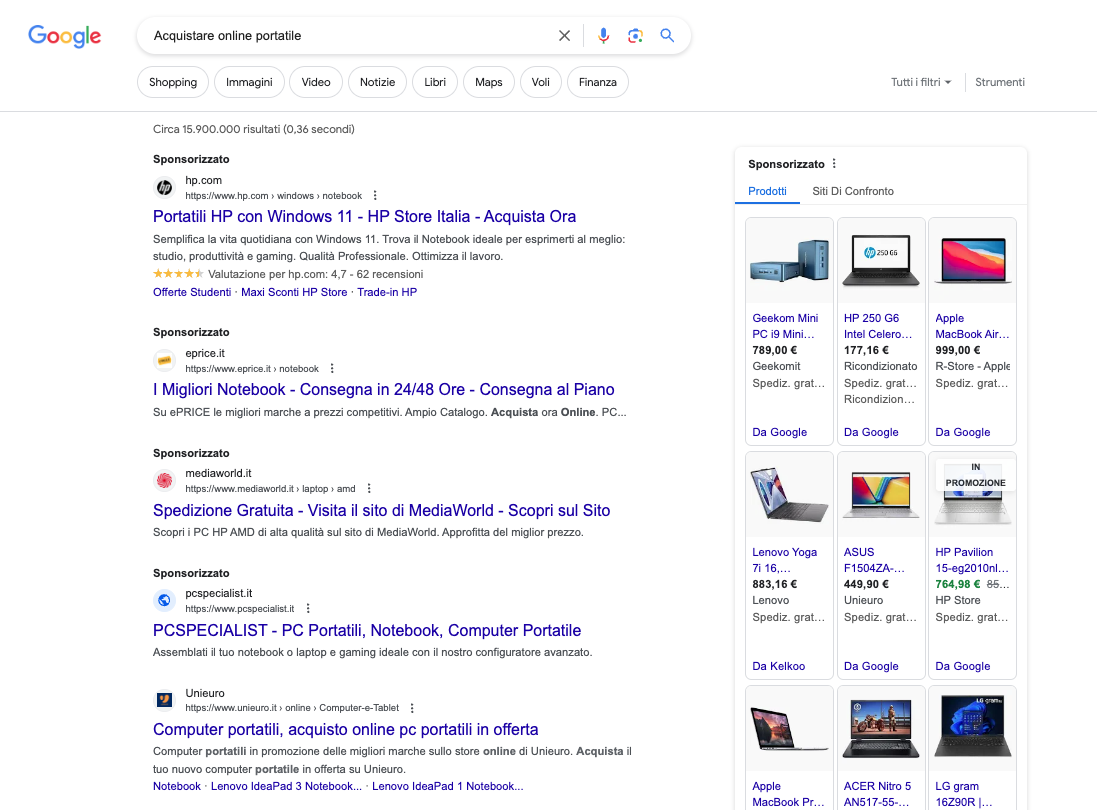
Task: Expand the Tutti i filtri dropdown
Action: 921,82
